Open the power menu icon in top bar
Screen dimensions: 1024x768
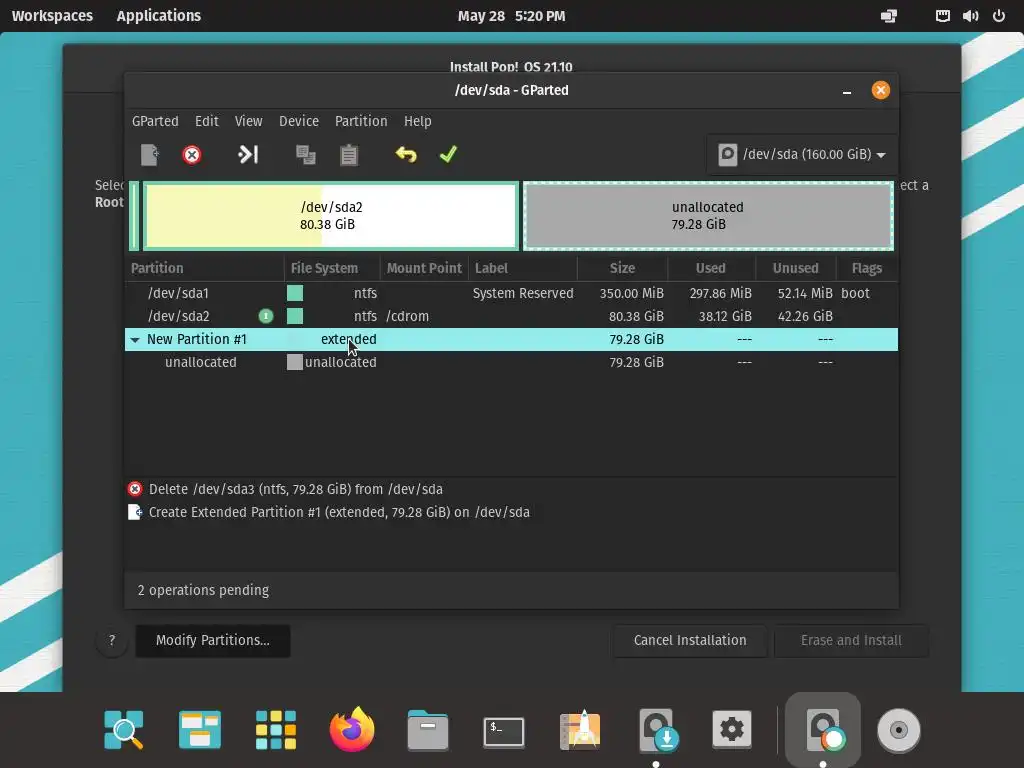click(x=999, y=16)
